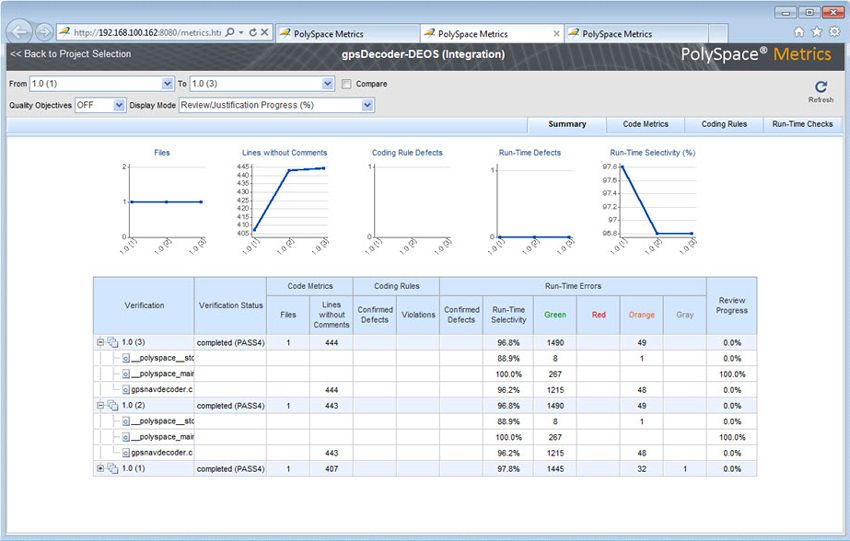Click gpsnavdecoder.c file icon under 1.0 (3)

[125, 390]
